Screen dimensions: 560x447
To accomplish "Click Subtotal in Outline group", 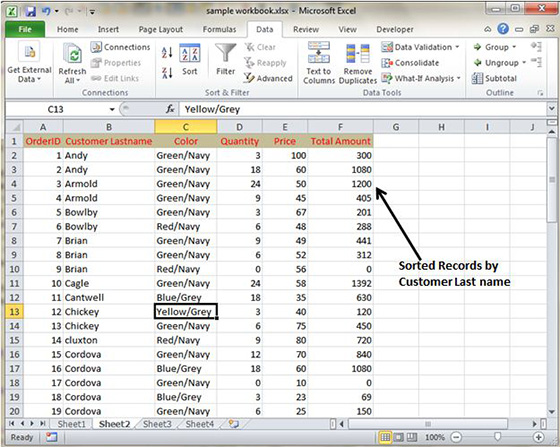I will pos(494,78).
